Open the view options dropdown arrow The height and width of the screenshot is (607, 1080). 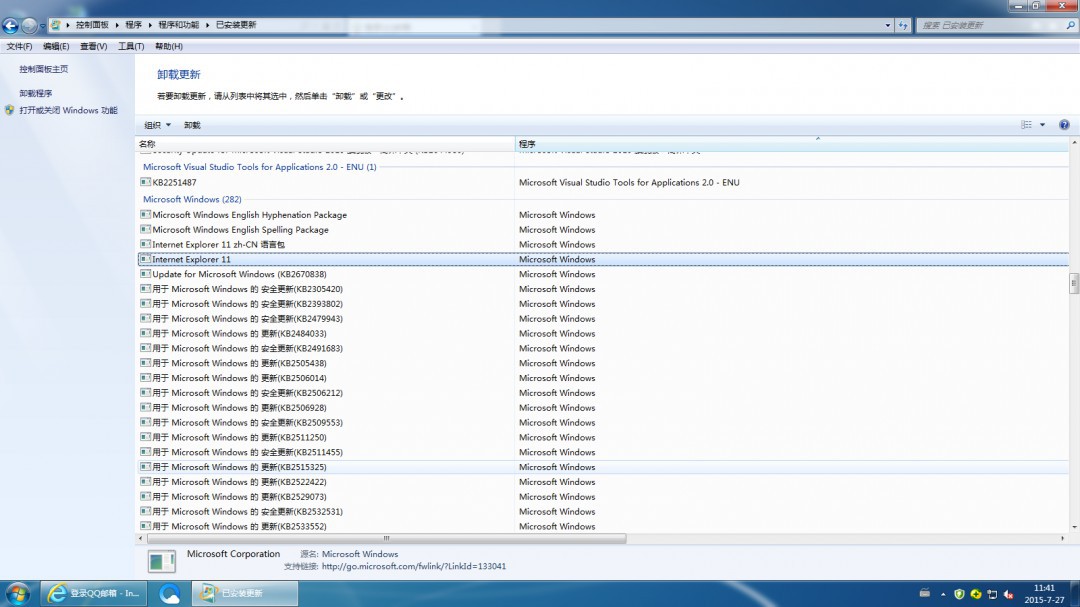coord(1042,125)
